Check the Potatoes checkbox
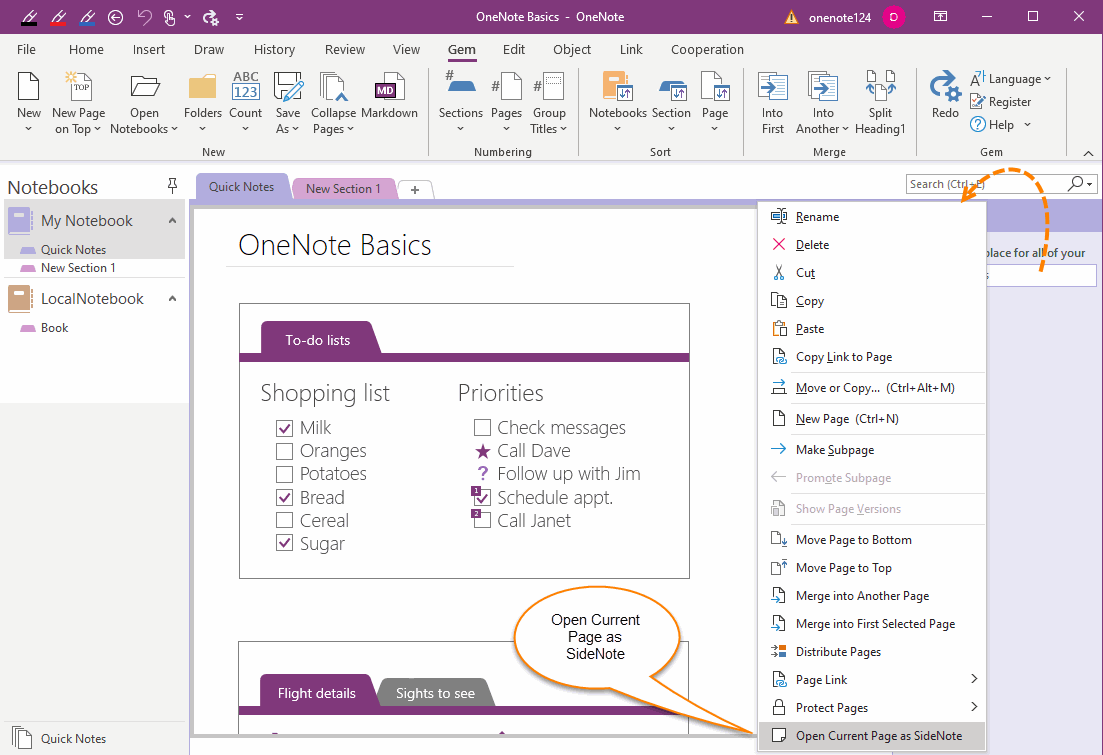 click(x=284, y=474)
